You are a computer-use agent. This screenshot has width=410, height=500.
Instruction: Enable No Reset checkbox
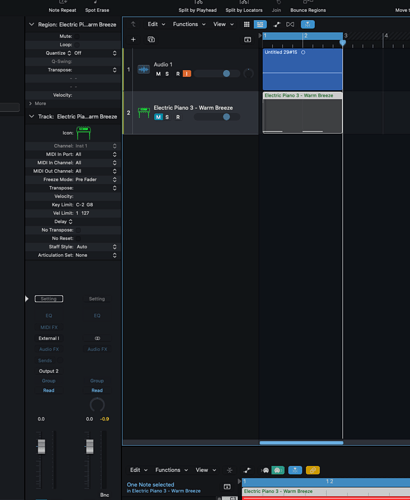(78, 238)
